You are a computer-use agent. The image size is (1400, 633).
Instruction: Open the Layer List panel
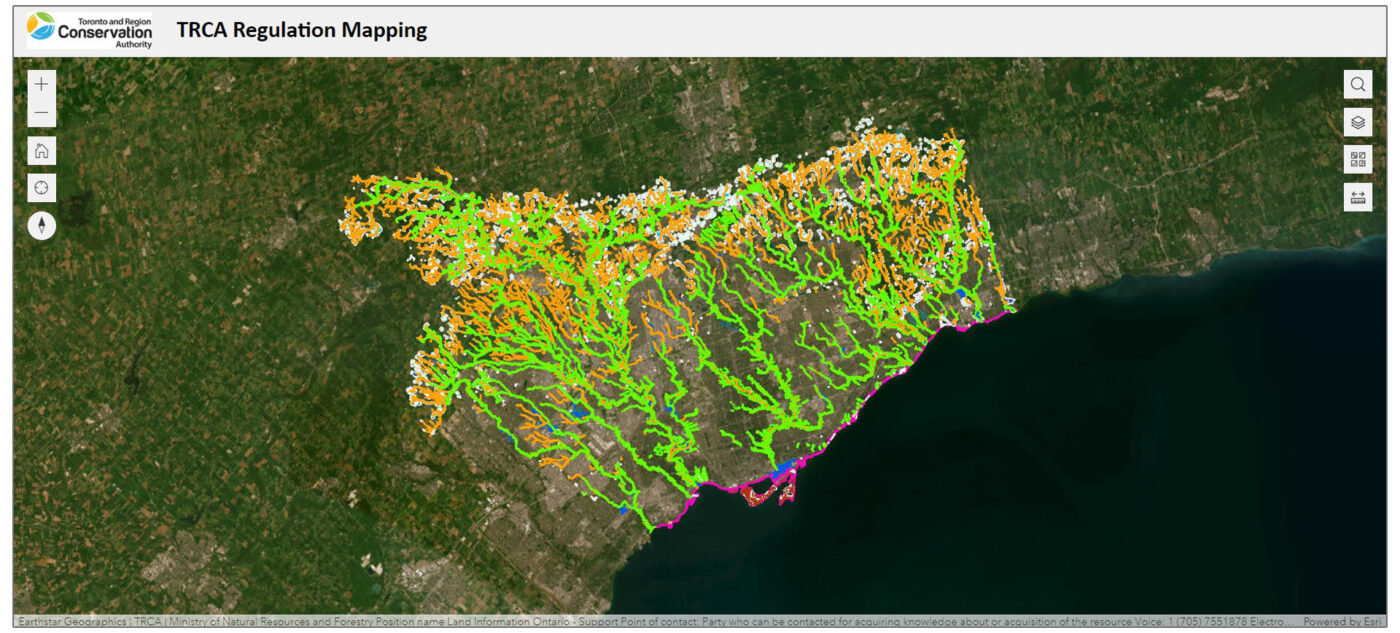click(1358, 121)
